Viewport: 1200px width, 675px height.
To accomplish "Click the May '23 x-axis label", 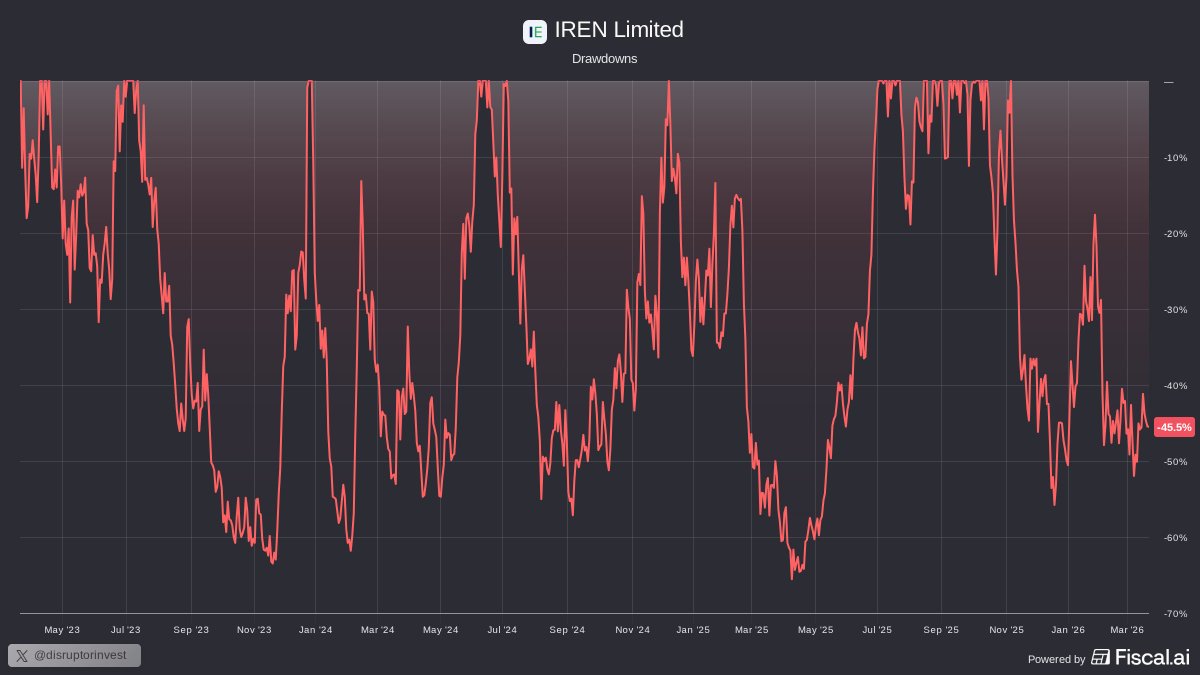I will [x=62, y=630].
